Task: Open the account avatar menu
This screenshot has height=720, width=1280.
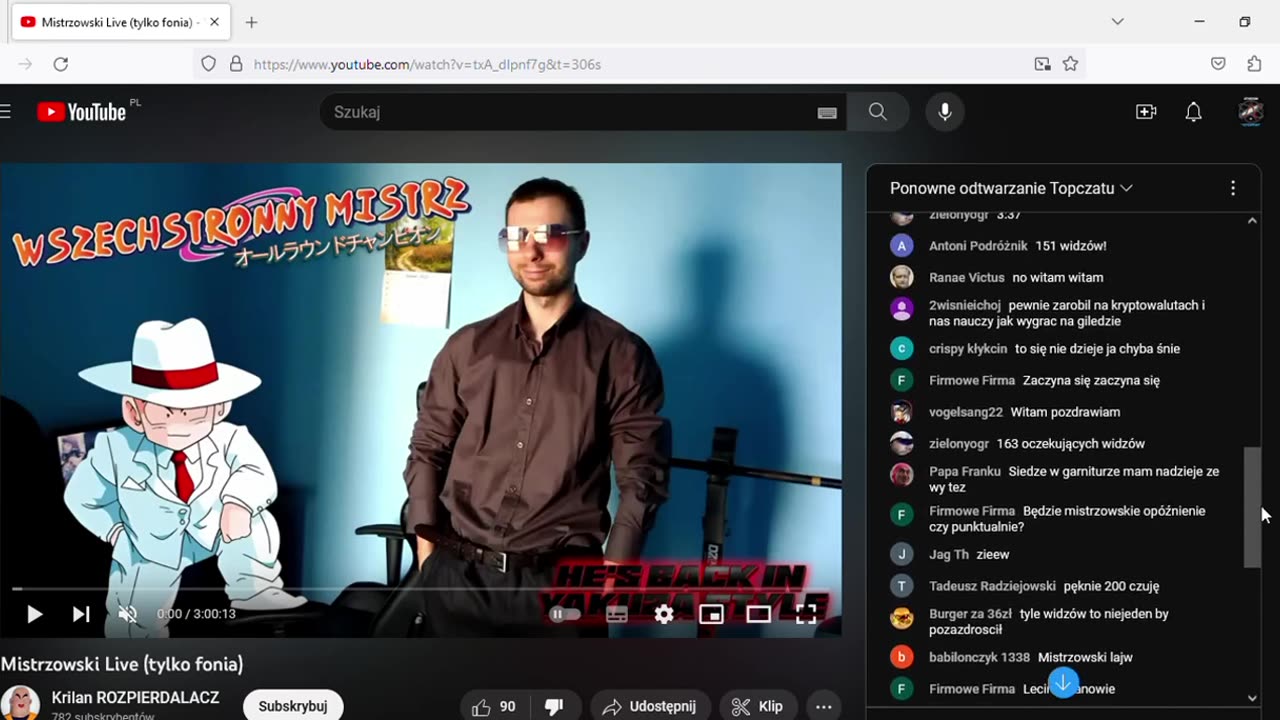Action: coord(1250,112)
